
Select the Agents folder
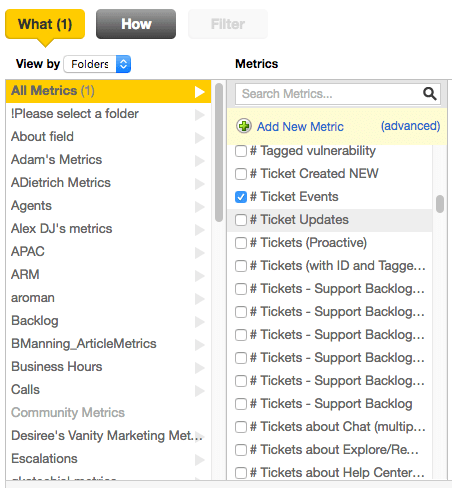108,206
